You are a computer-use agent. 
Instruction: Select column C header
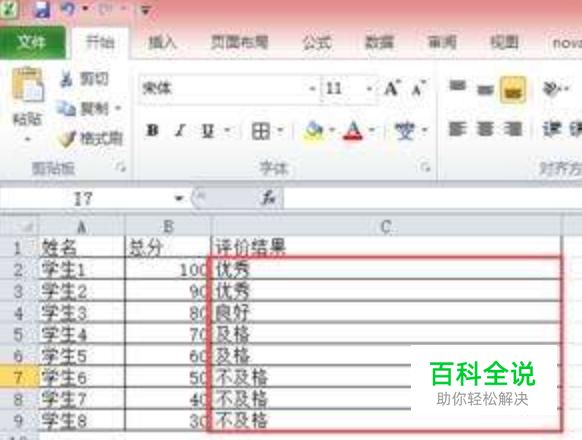click(x=386, y=226)
